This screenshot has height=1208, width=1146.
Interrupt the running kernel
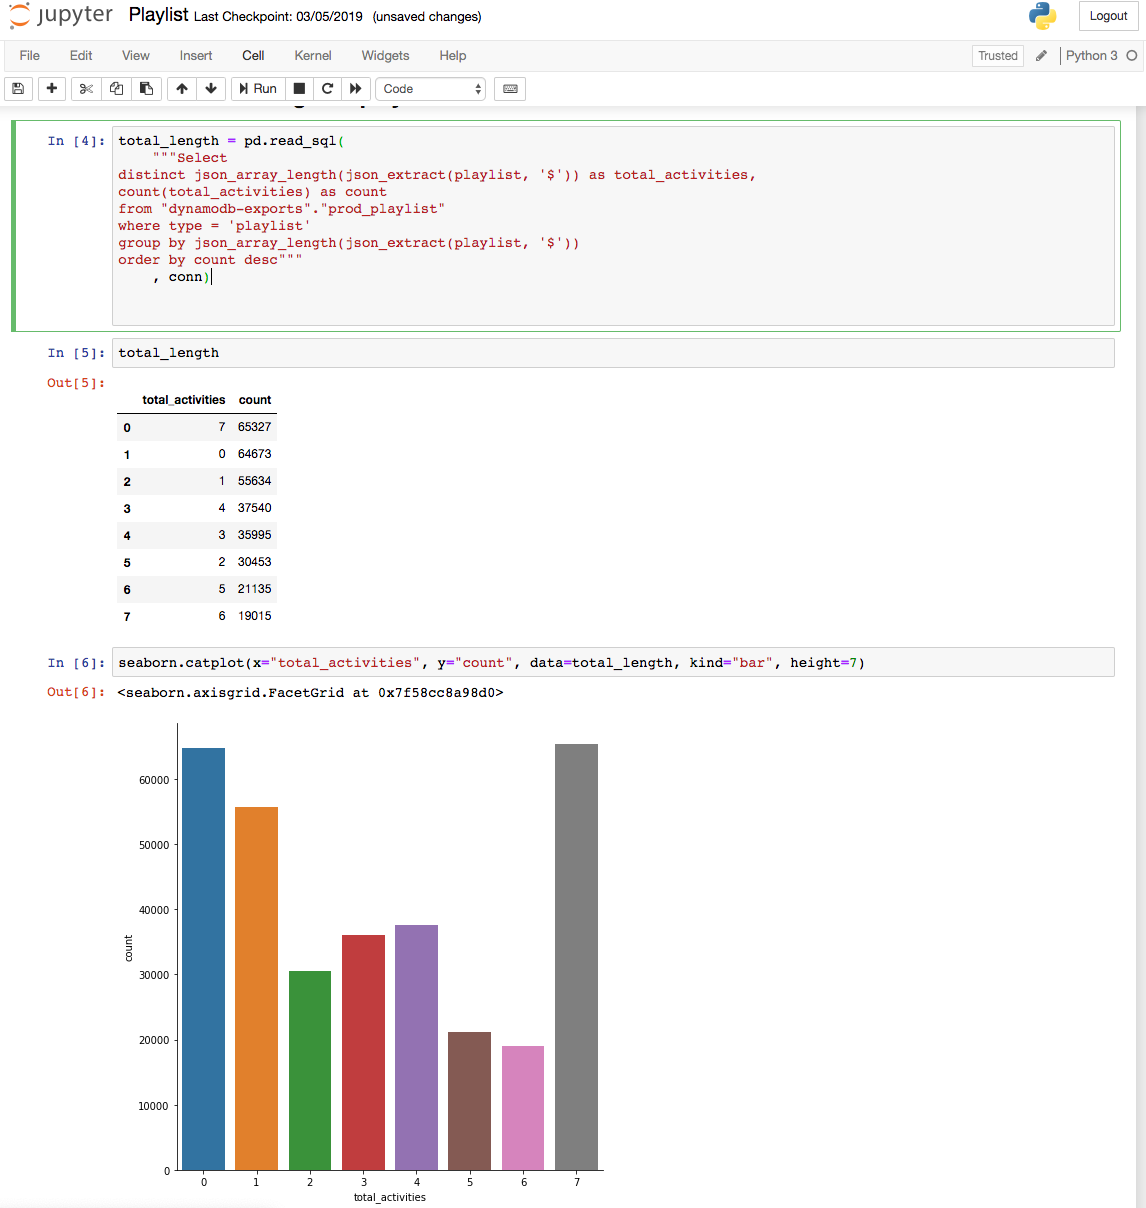pos(298,88)
